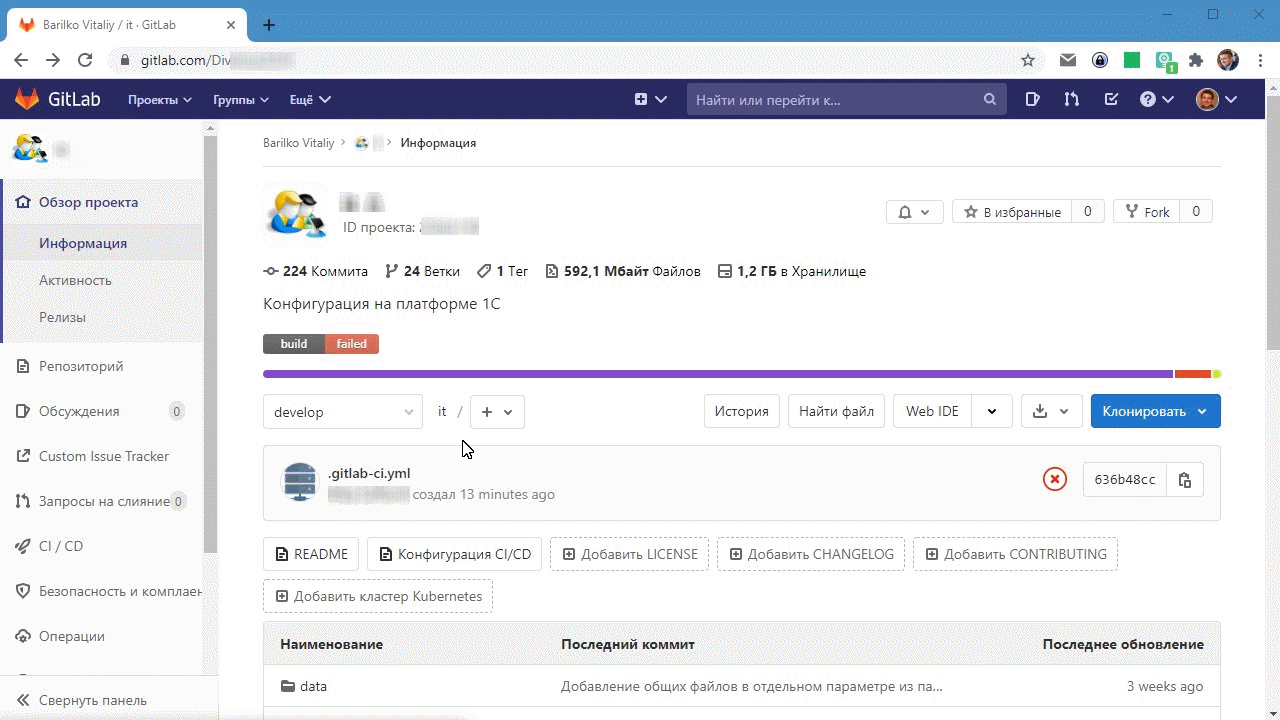
Task: Click the repository languages color bar
Action: 717,374
